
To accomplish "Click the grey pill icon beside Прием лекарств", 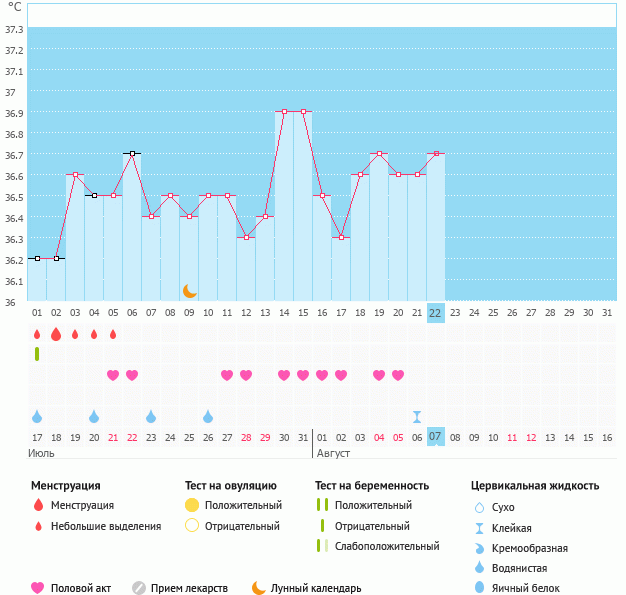I will pyautogui.click(x=139, y=588).
